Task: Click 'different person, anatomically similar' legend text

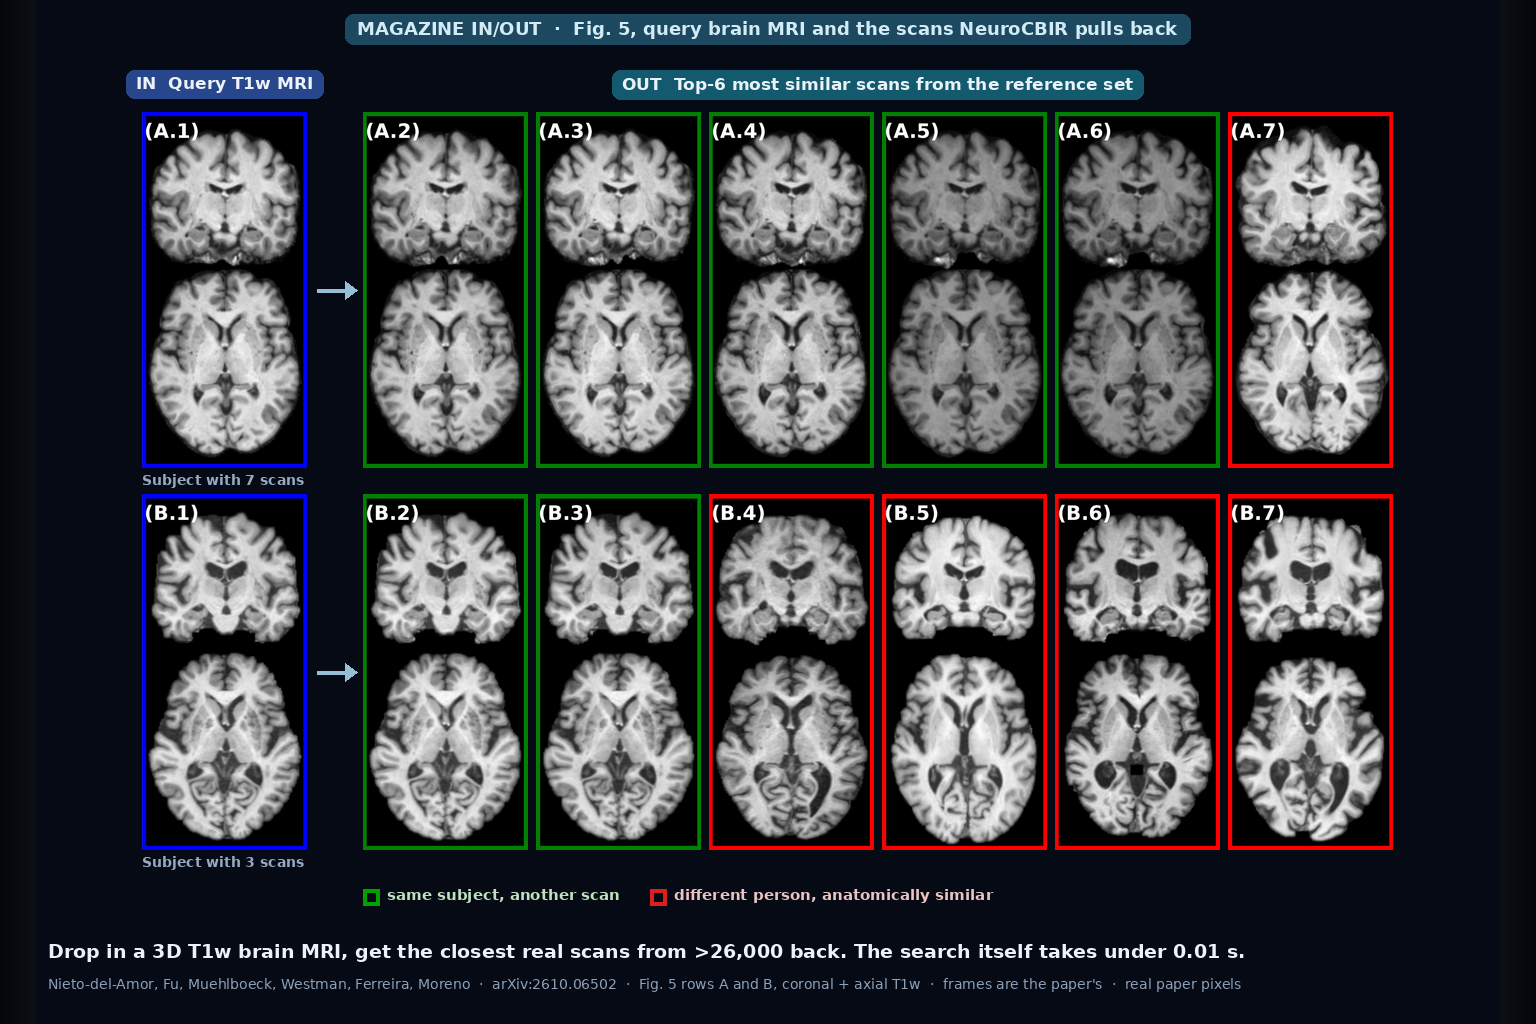Action: click(833, 895)
